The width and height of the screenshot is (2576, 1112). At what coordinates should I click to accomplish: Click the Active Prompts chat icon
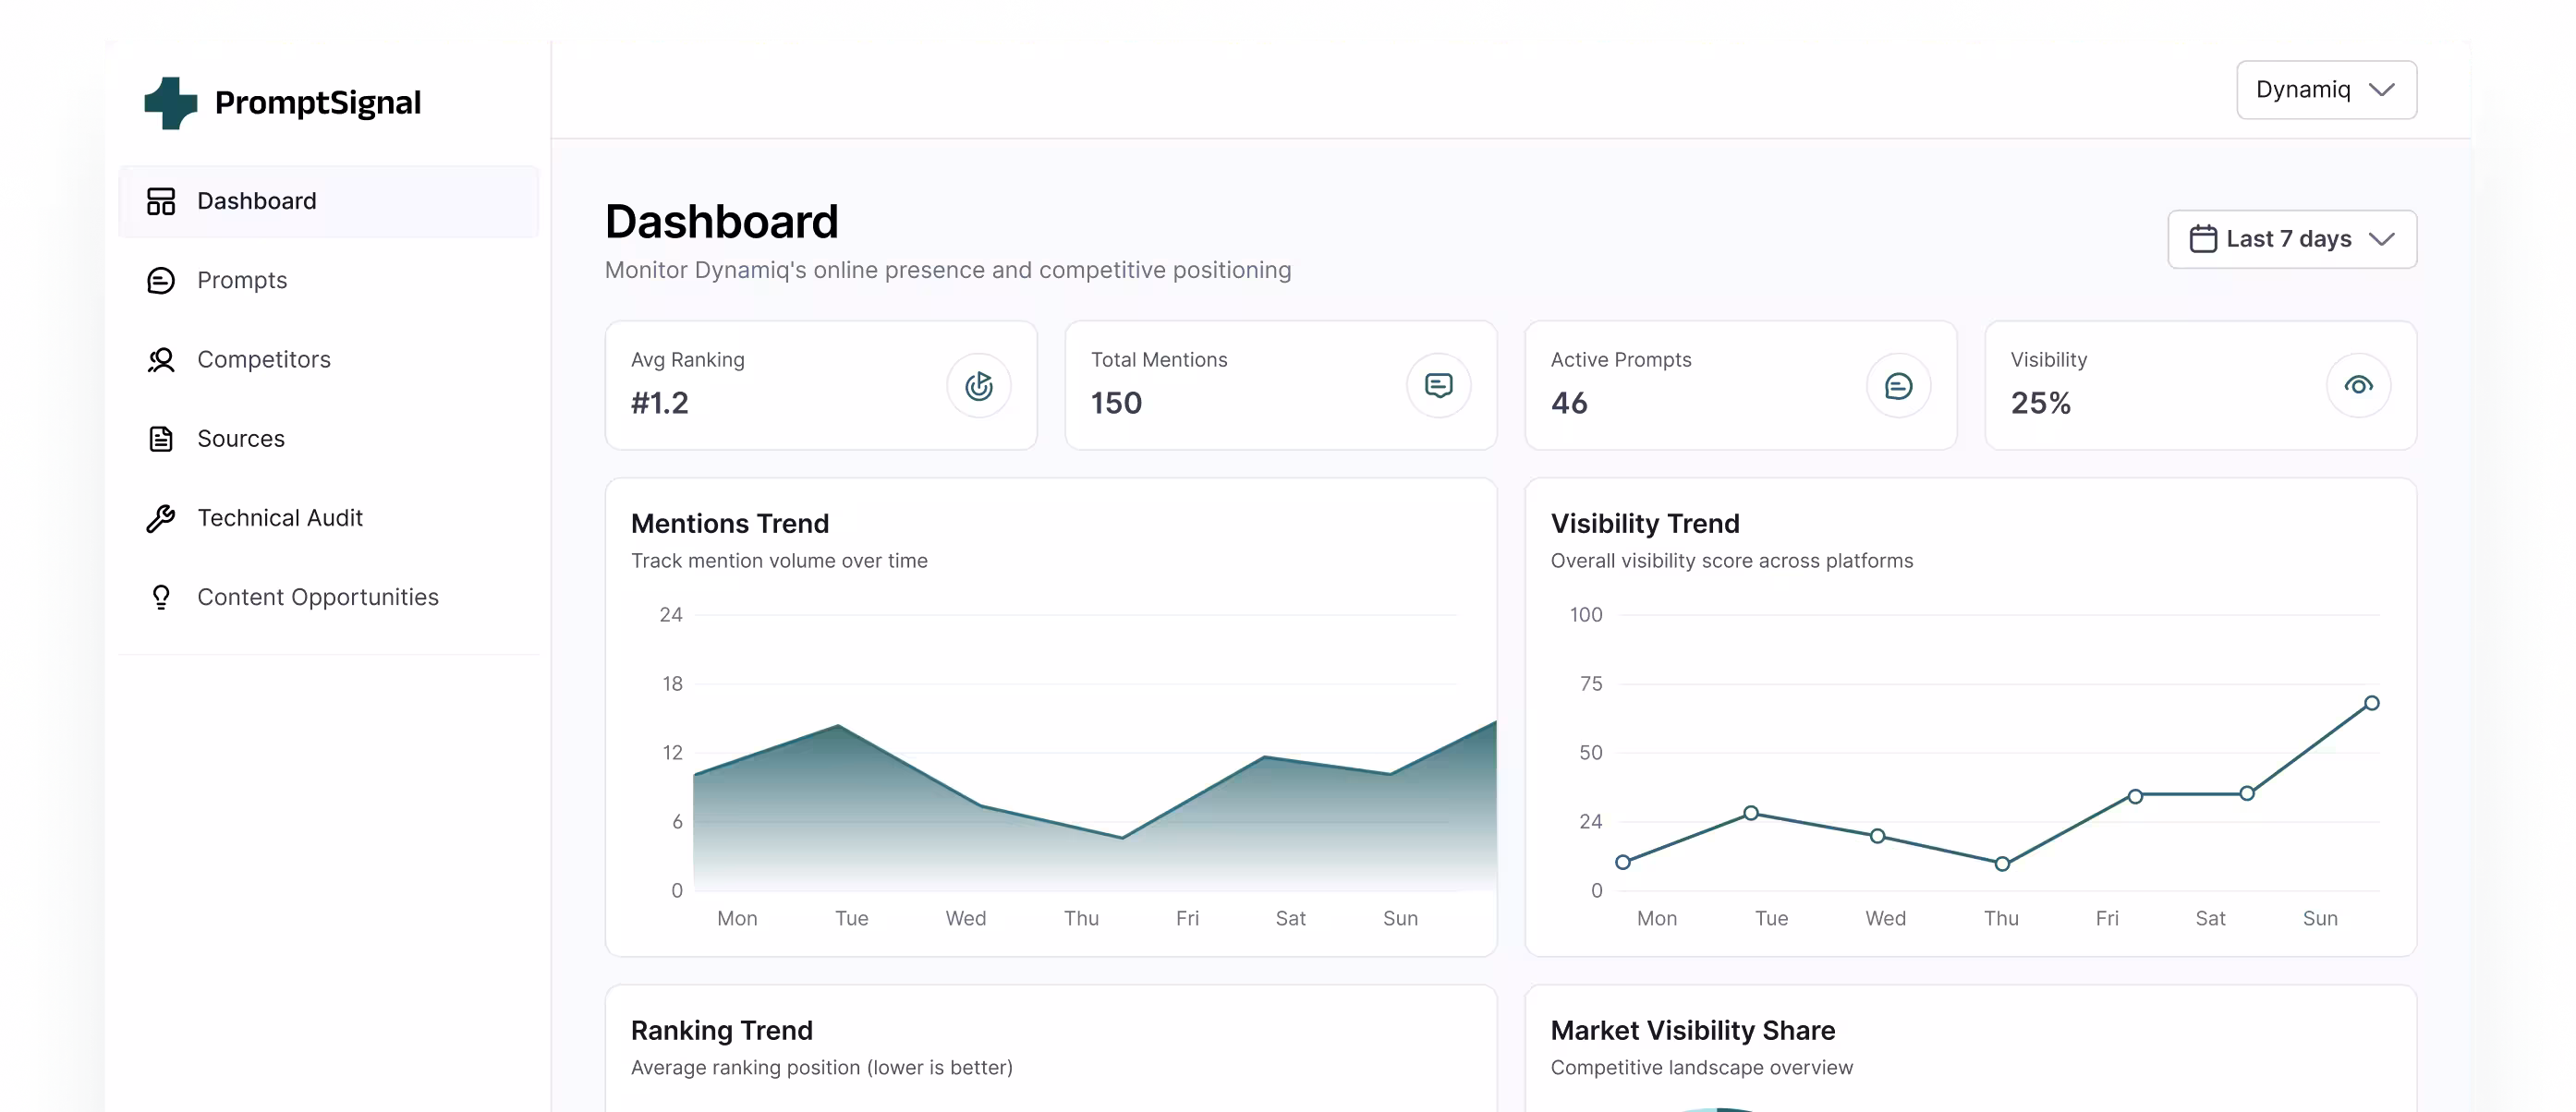1898,386
